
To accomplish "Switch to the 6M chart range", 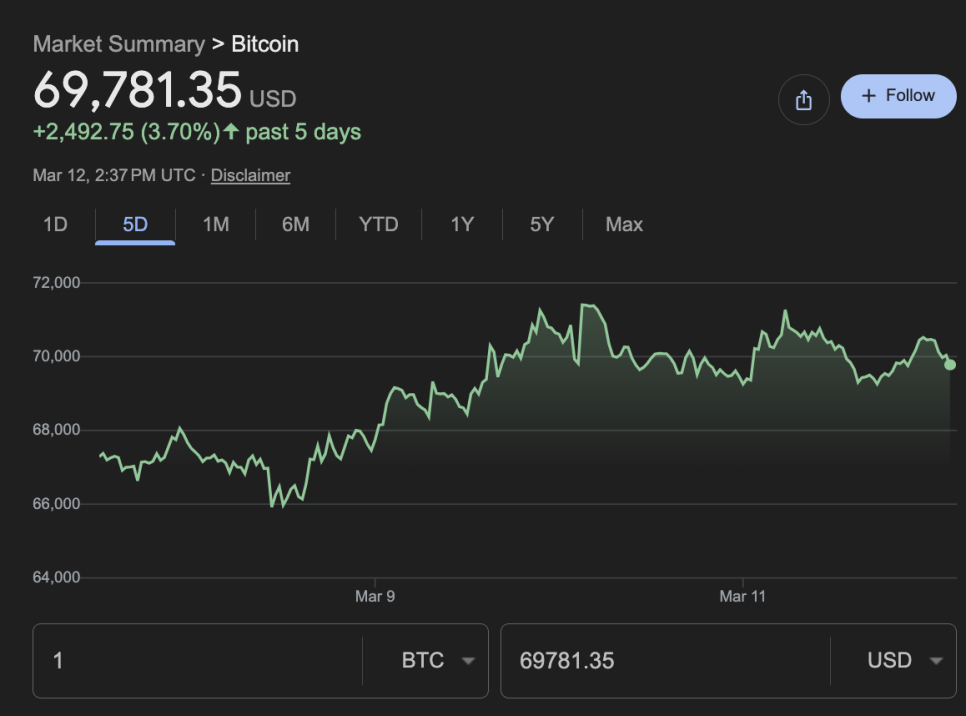I will (295, 225).
